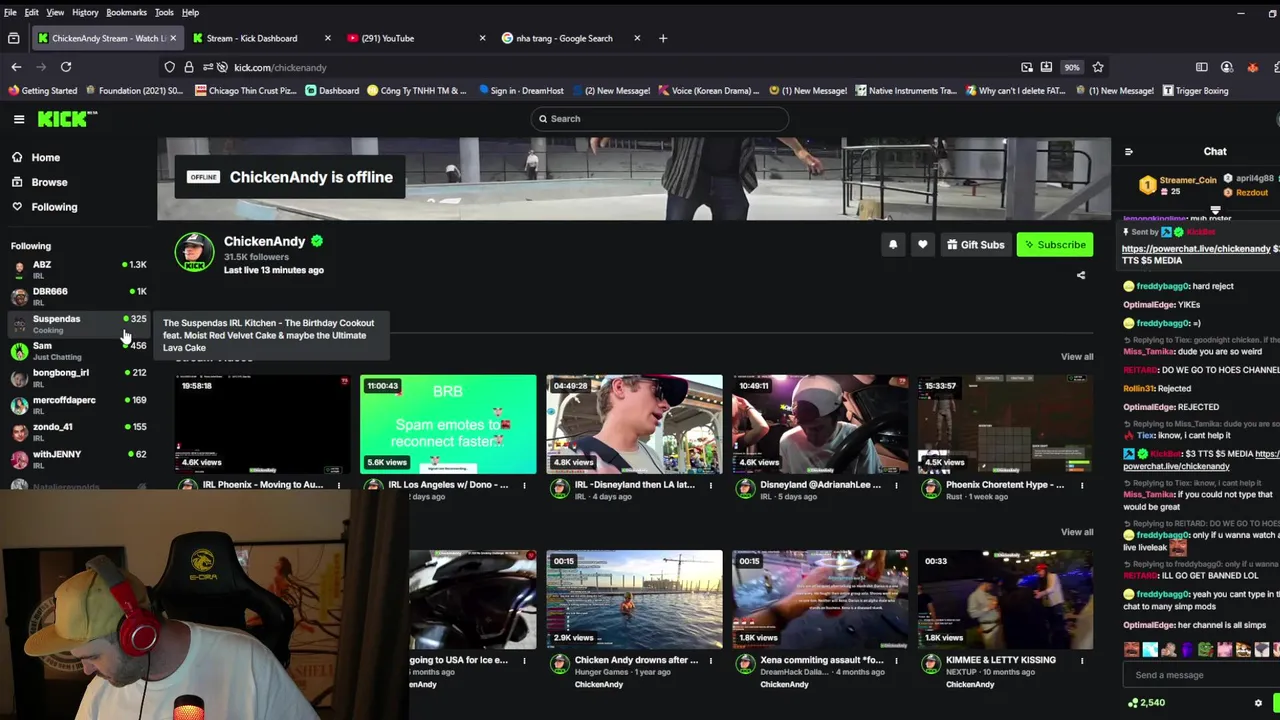This screenshot has width=1280, height=720.
Task: Insert the purple emote
Action: 1187,650
